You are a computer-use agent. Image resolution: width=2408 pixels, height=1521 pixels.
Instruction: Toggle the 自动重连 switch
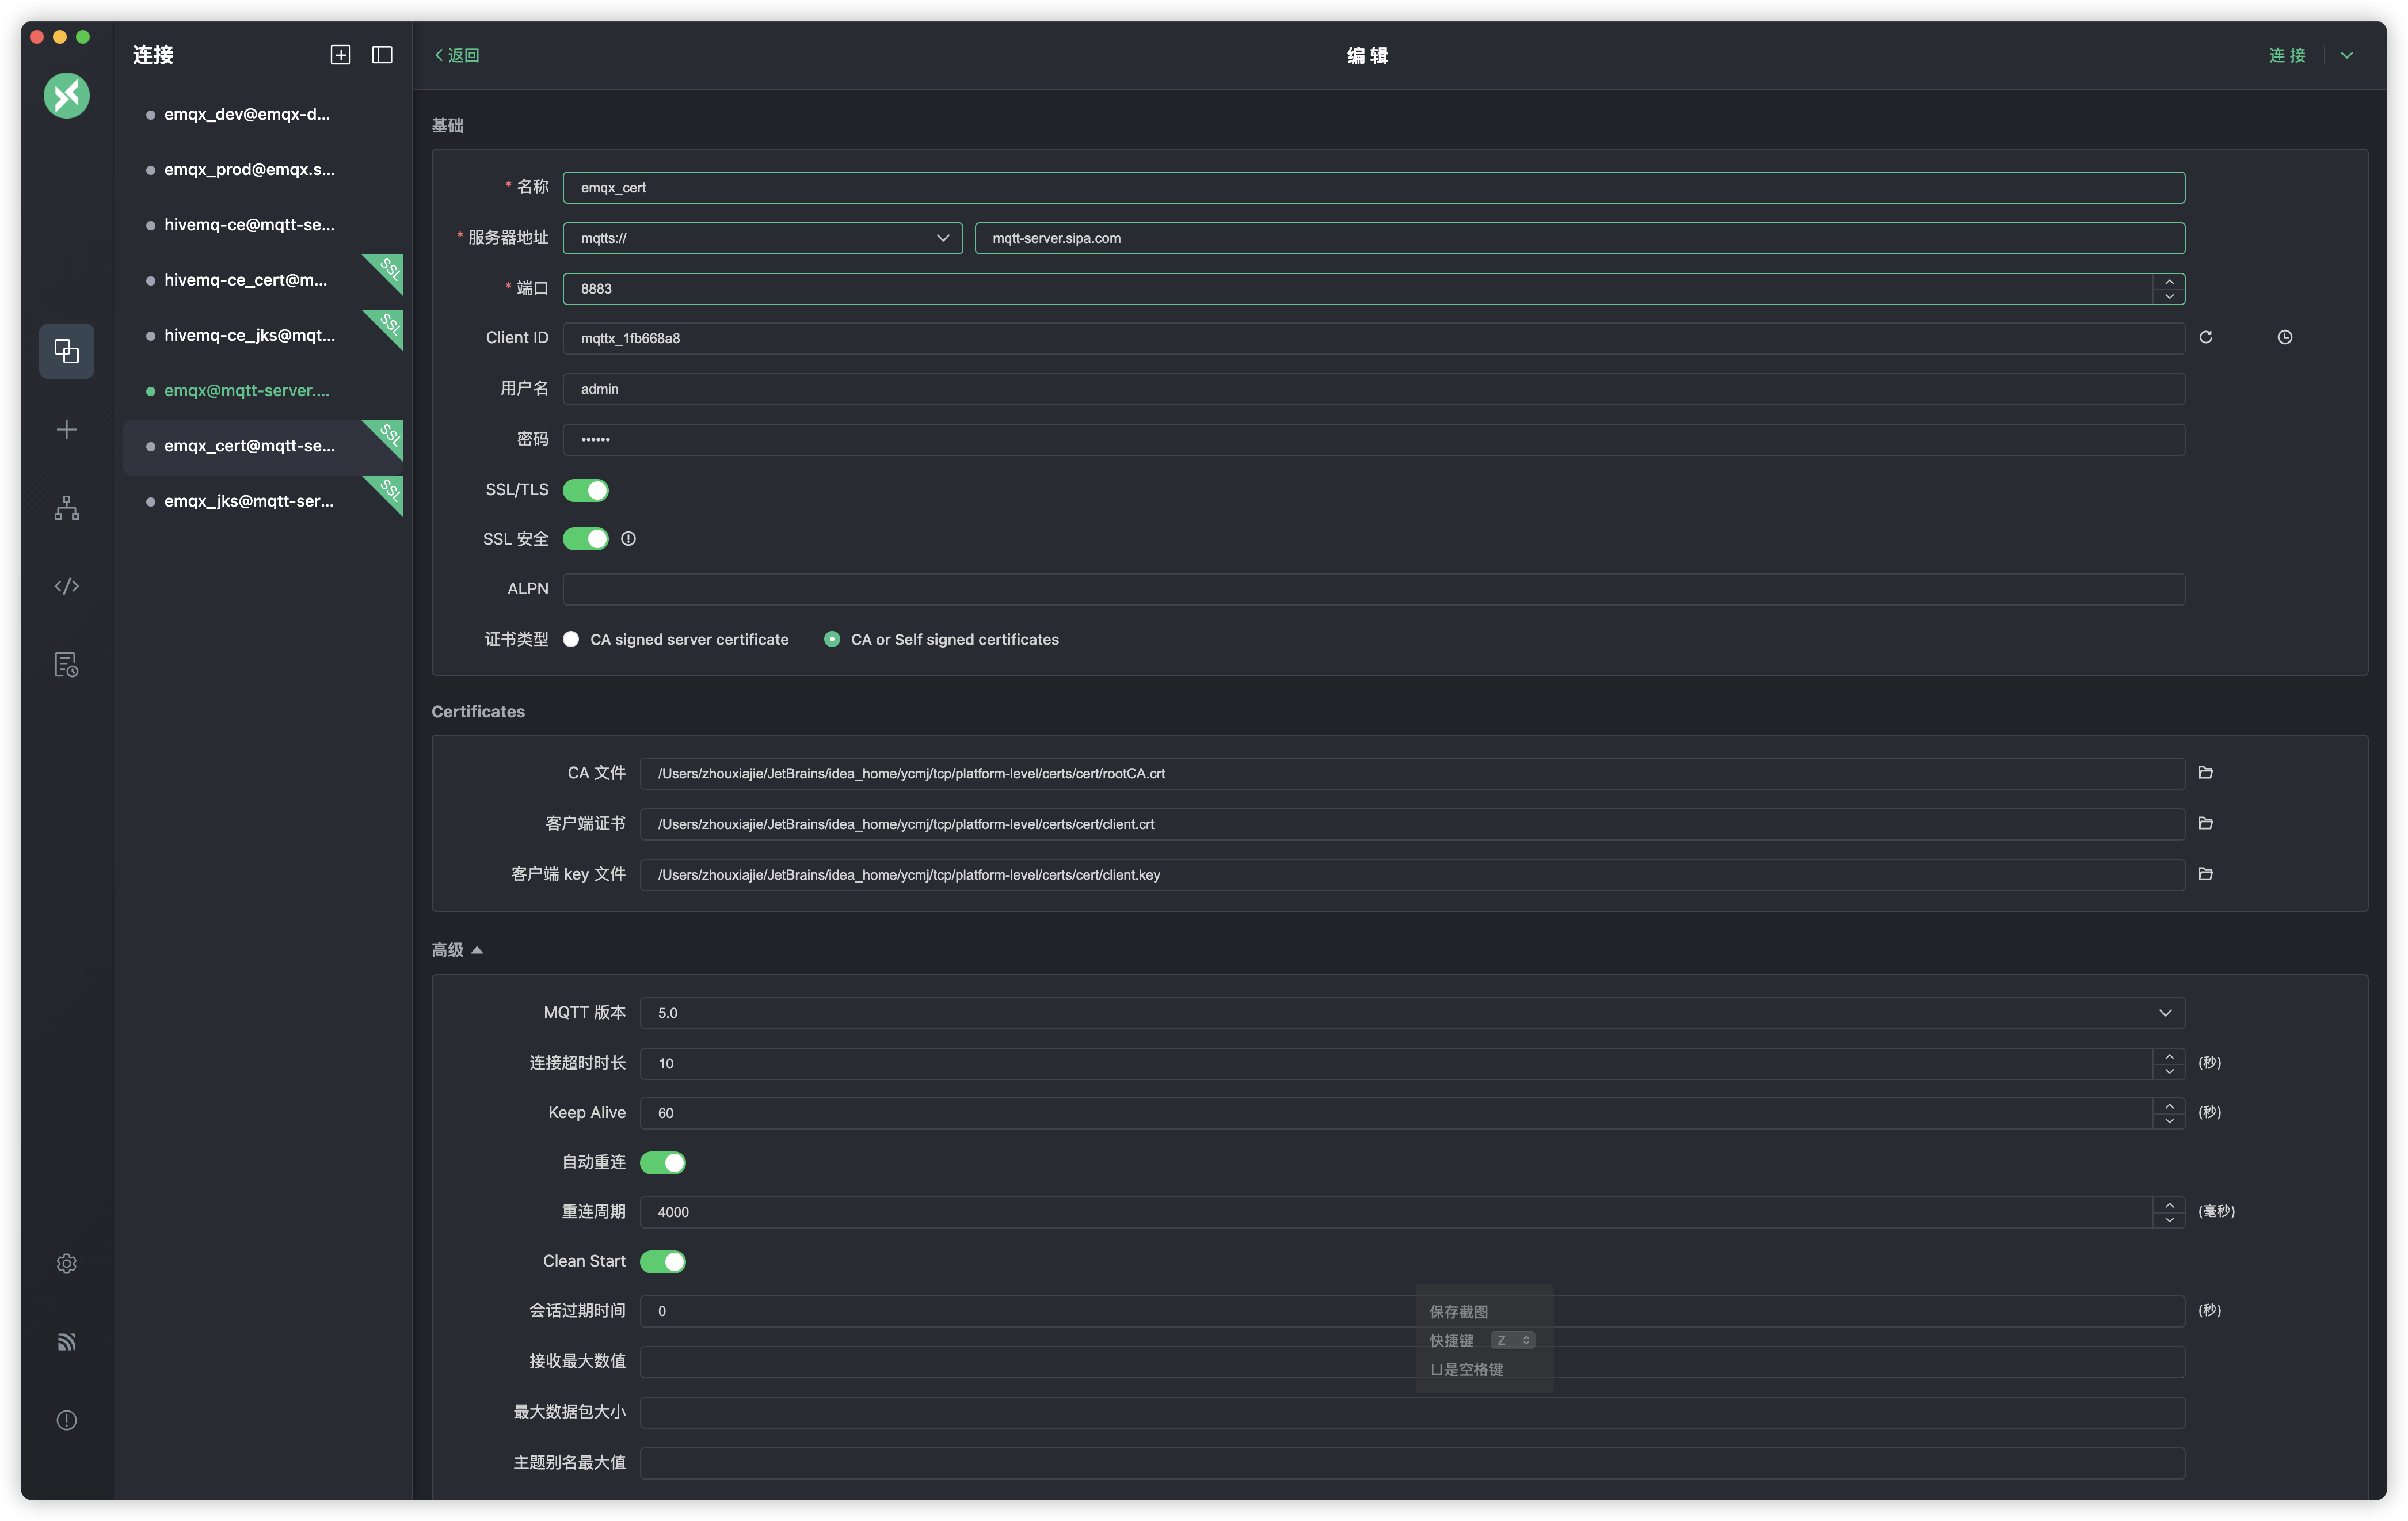(x=663, y=1163)
